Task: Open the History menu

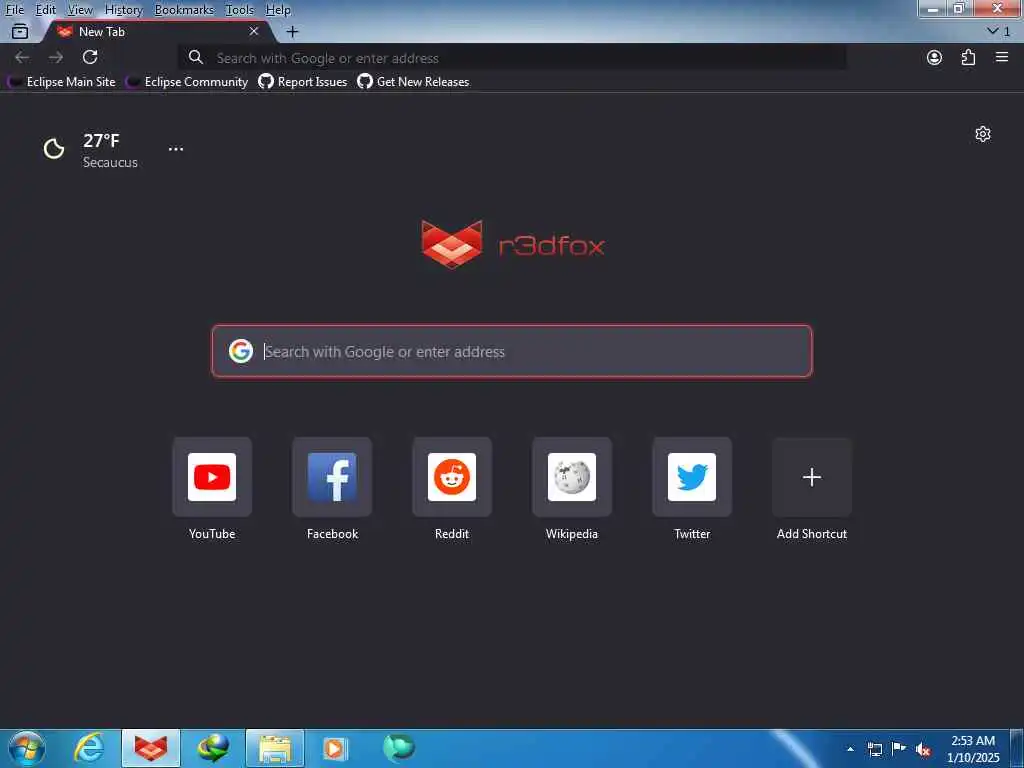Action: [x=123, y=10]
